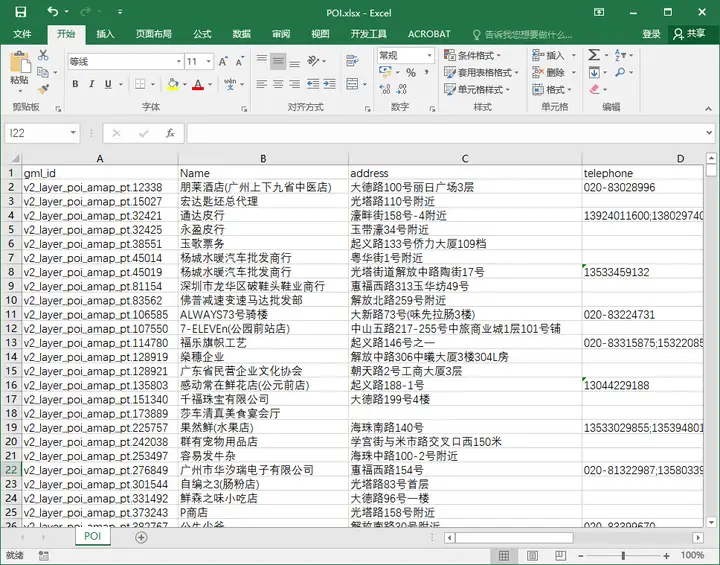Click the Clear eraser icon
The image size is (720, 565).
coord(594,89)
